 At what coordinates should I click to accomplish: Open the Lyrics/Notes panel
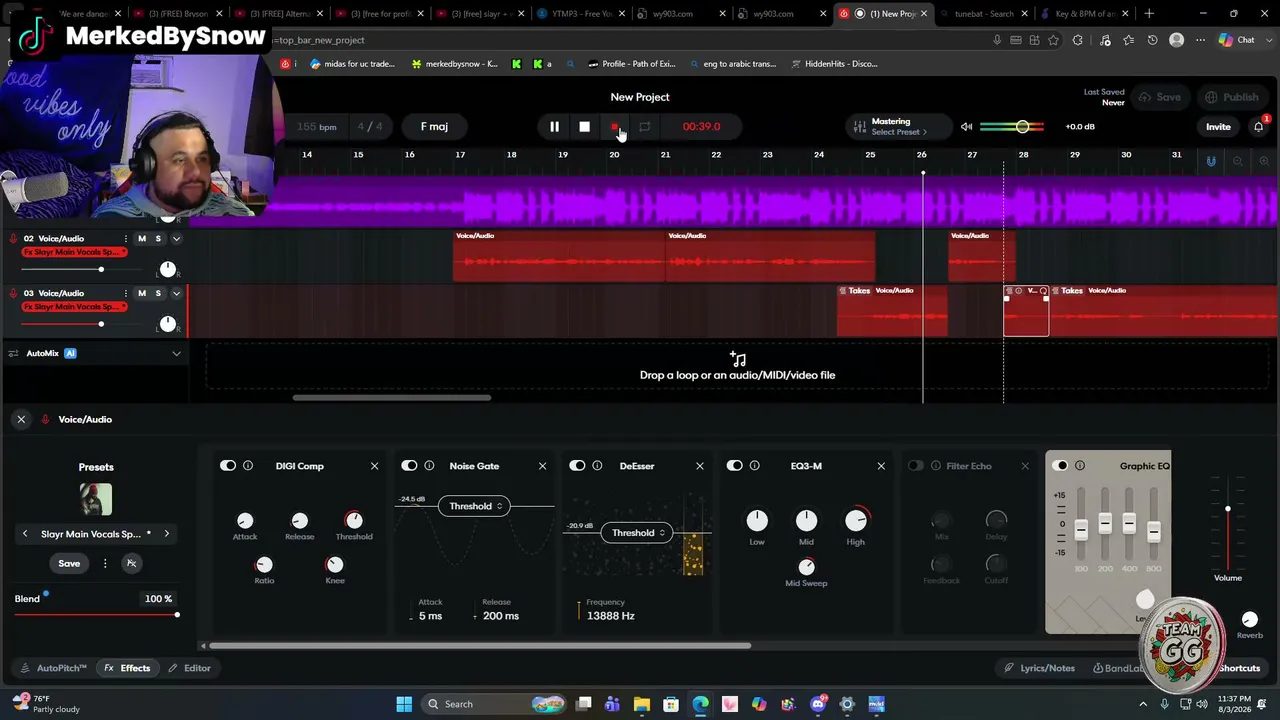tap(1040, 668)
